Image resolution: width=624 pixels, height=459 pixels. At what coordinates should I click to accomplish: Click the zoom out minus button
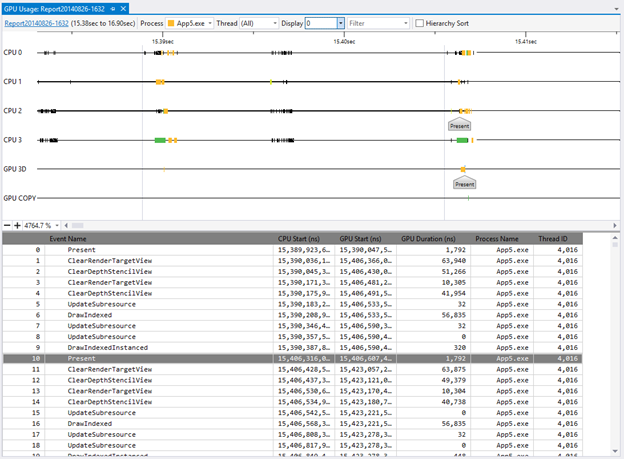coord(6,225)
